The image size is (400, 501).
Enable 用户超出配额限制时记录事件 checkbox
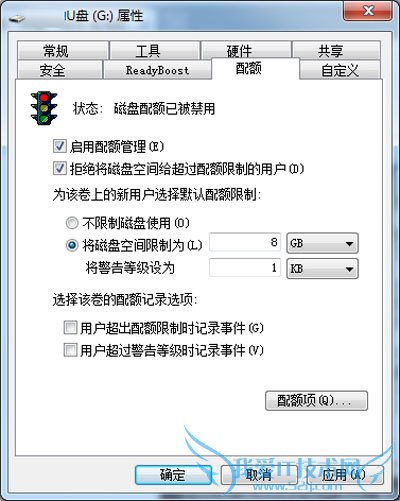click(70, 328)
